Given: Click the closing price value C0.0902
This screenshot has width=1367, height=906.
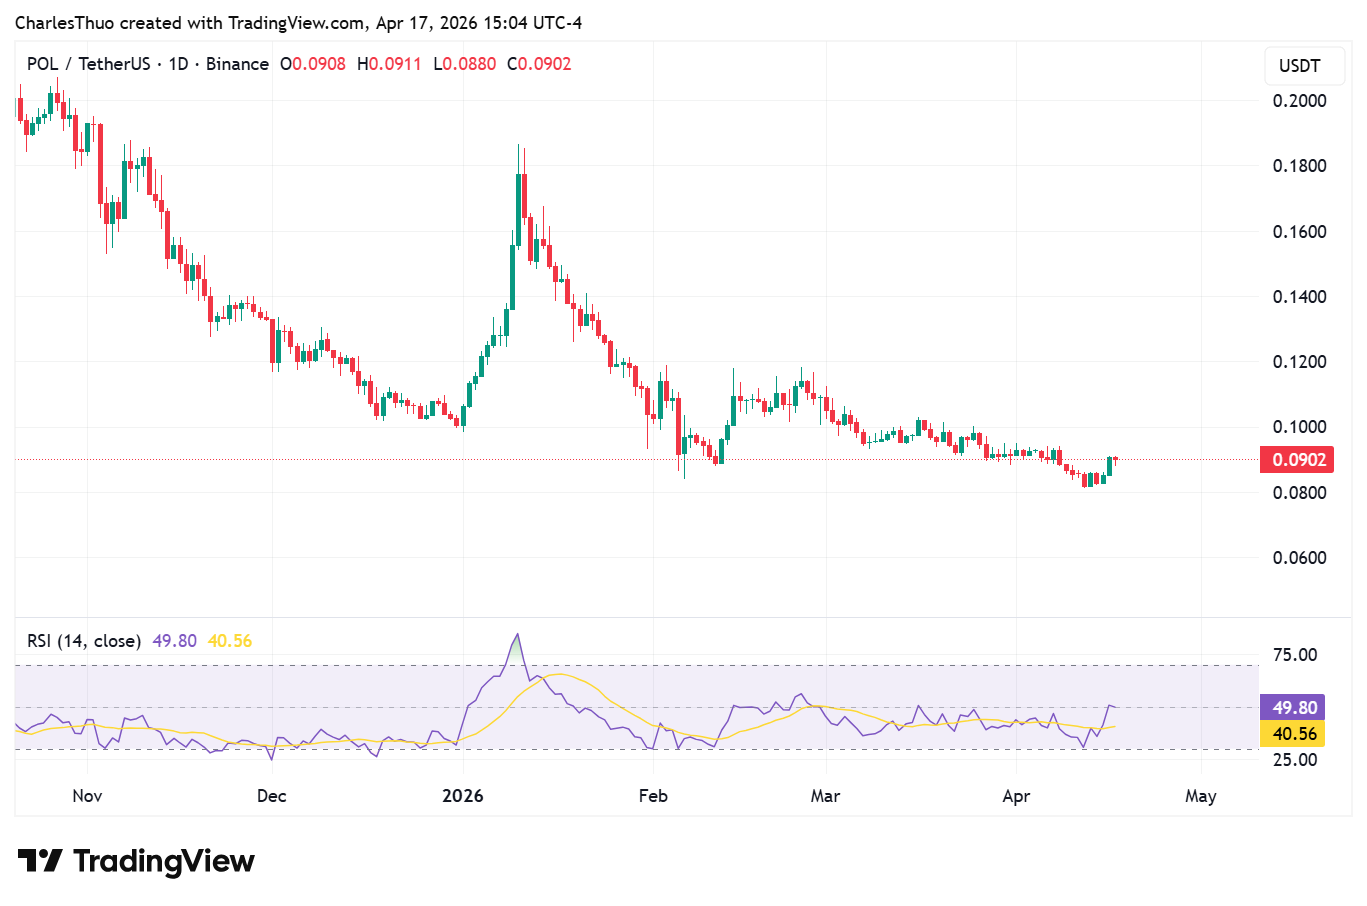Looking at the screenshot, I should [x=539, y=64].
